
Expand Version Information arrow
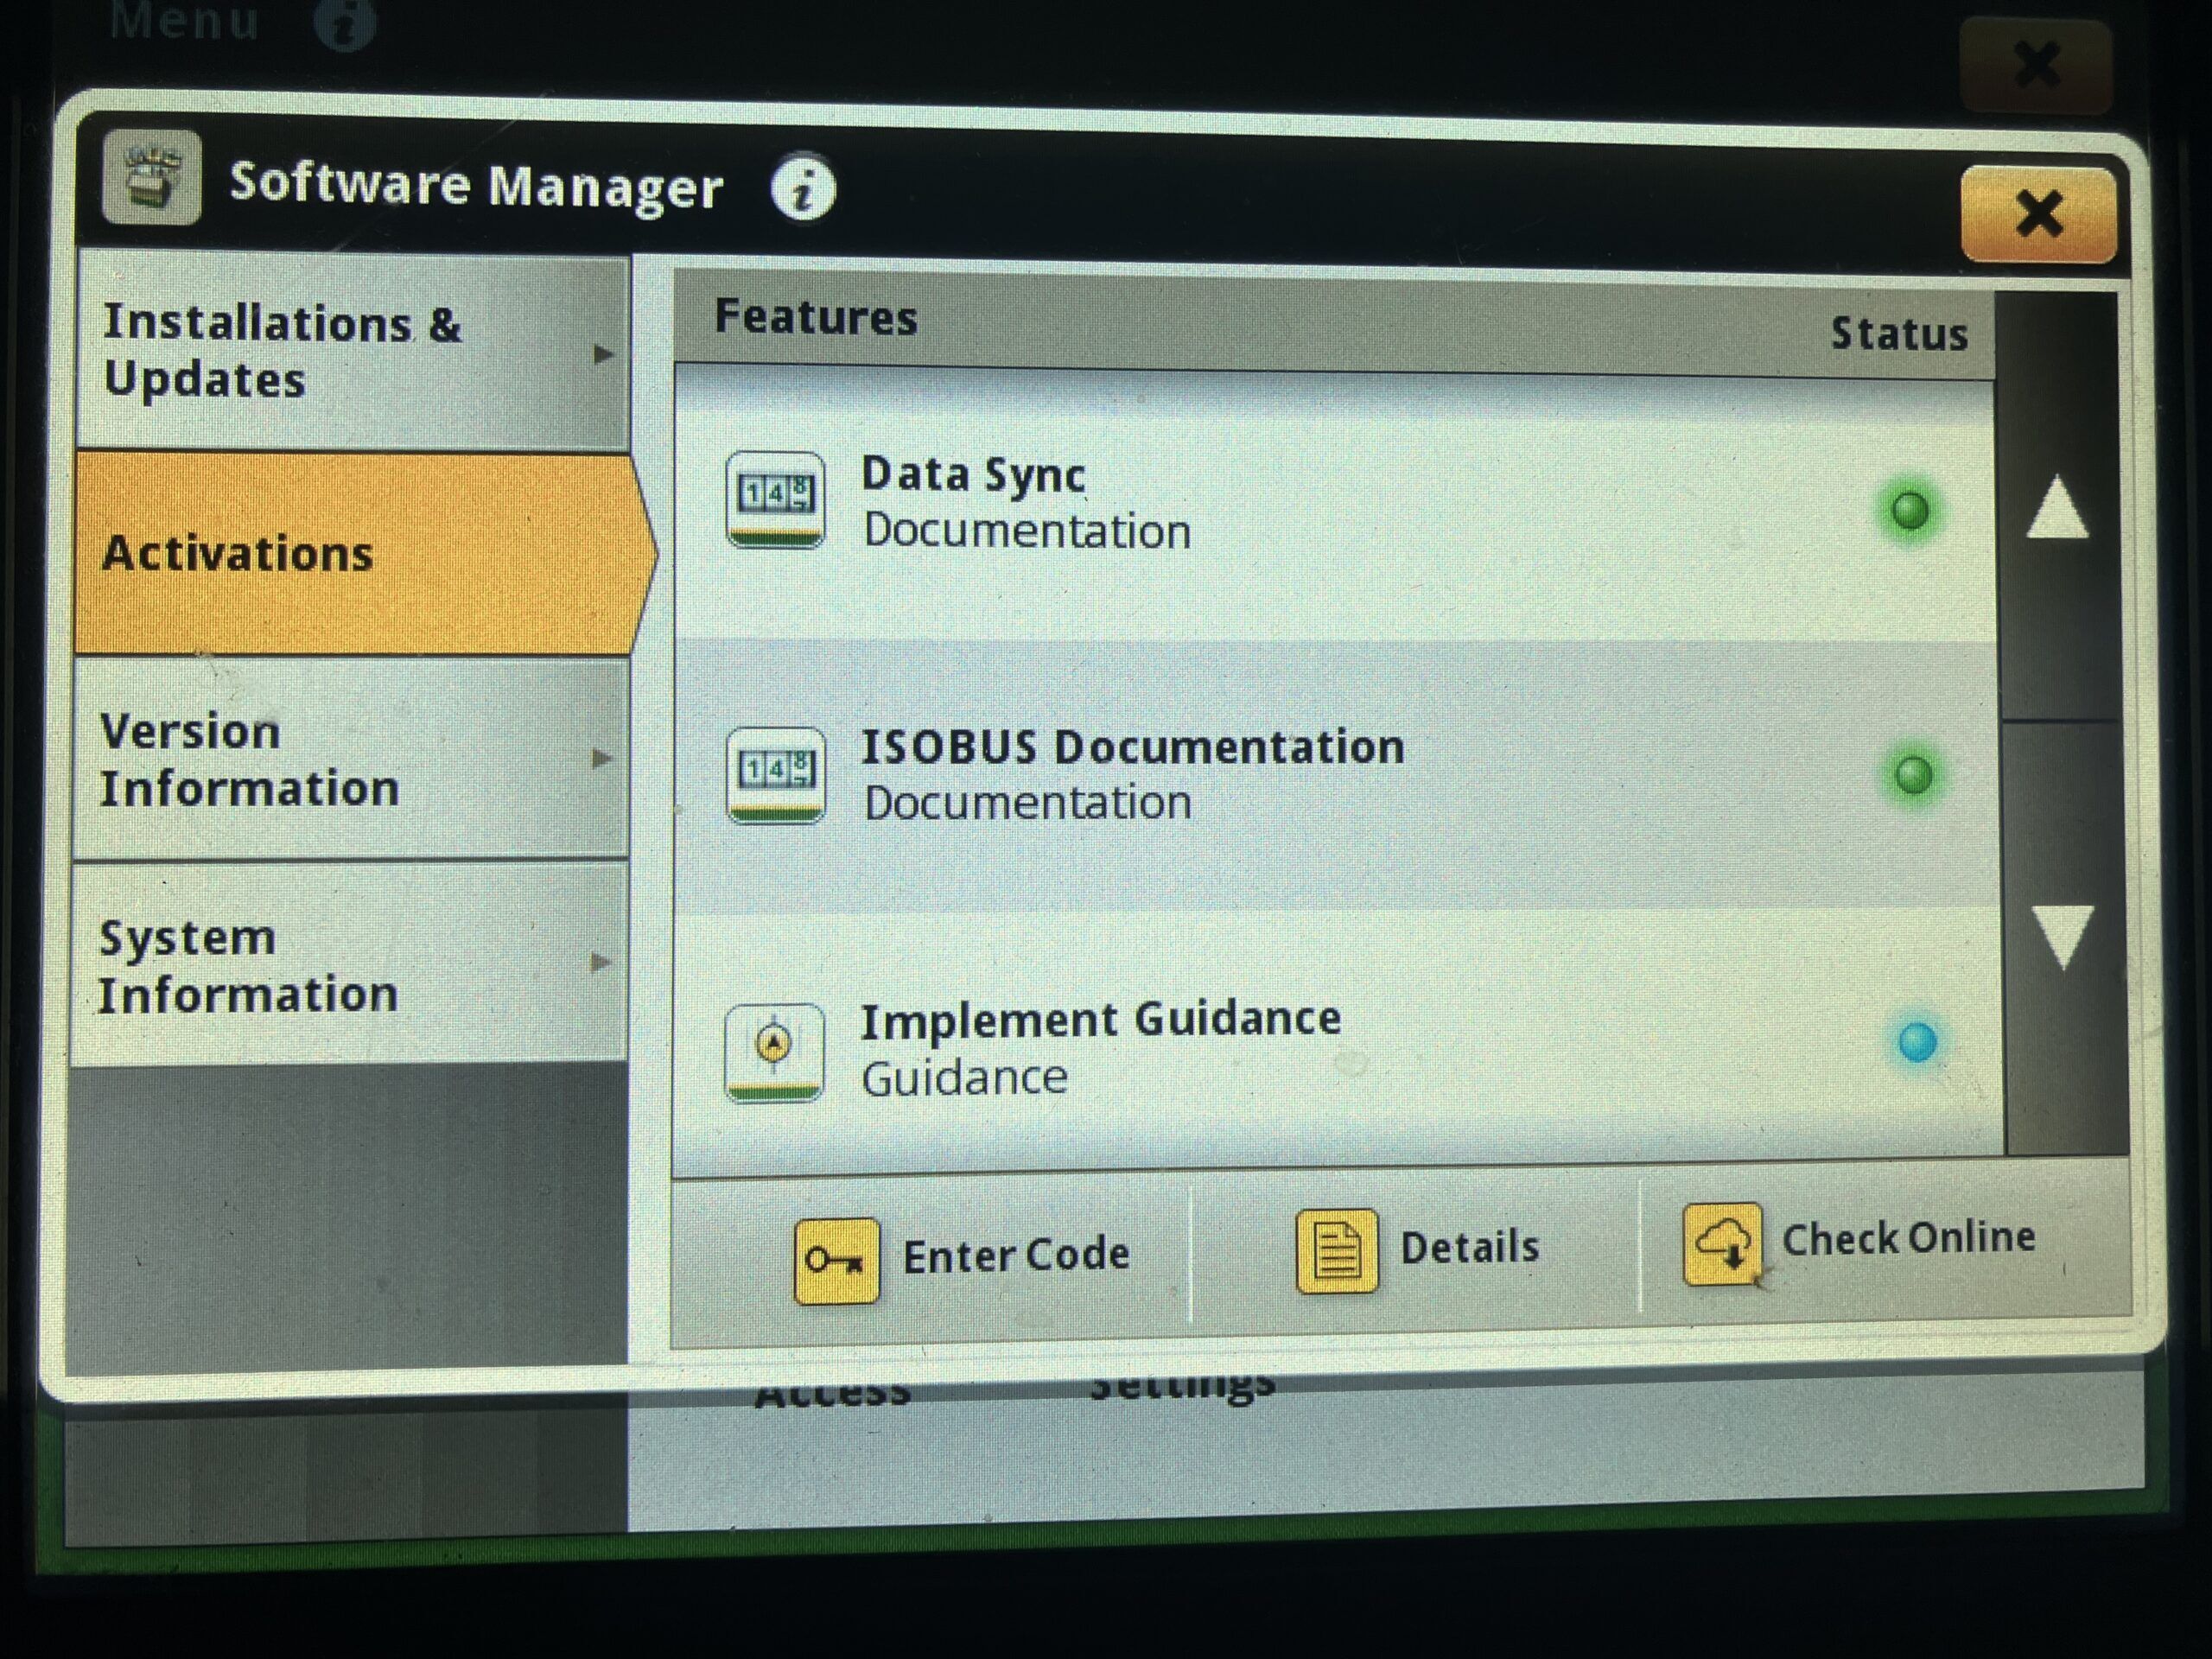point(601,758)
